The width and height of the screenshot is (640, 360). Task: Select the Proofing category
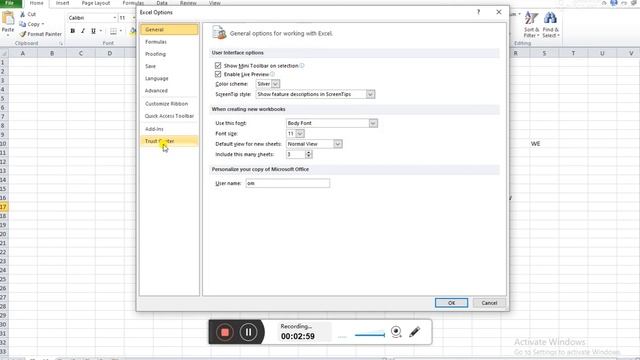[169, 54]
